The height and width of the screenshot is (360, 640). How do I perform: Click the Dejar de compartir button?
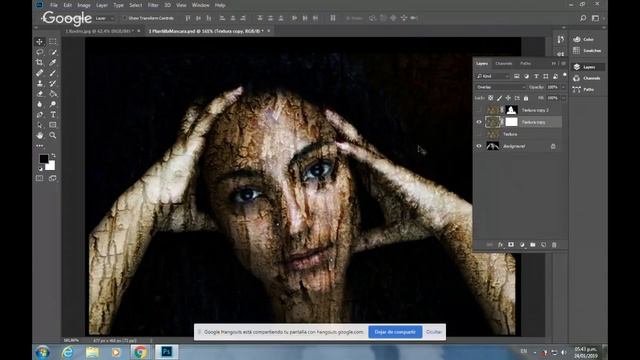coord(395,332)
